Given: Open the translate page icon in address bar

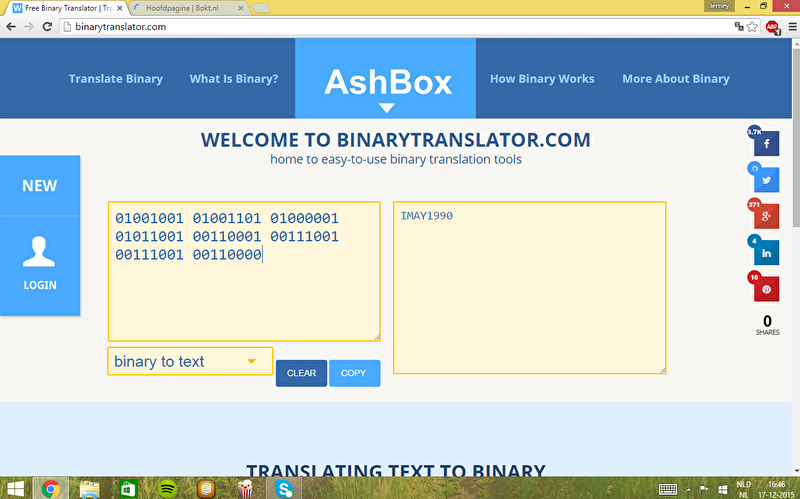Looking at the screenshot, I should click(x=739, y=26).
